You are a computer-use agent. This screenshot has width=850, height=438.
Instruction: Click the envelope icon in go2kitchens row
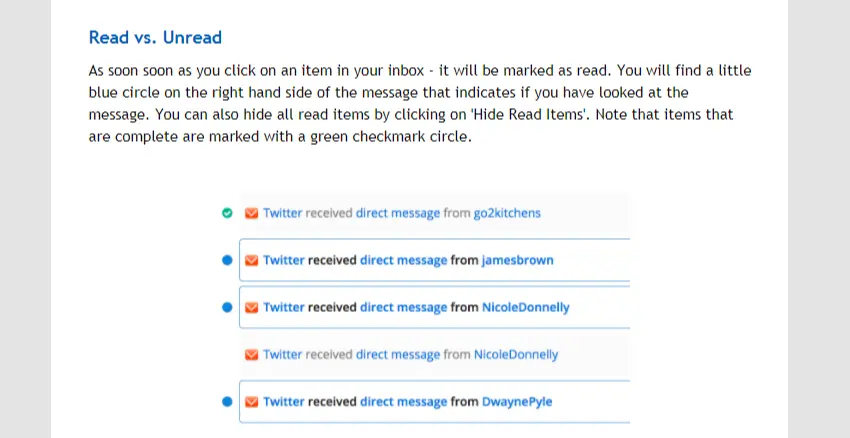[252, 213]
